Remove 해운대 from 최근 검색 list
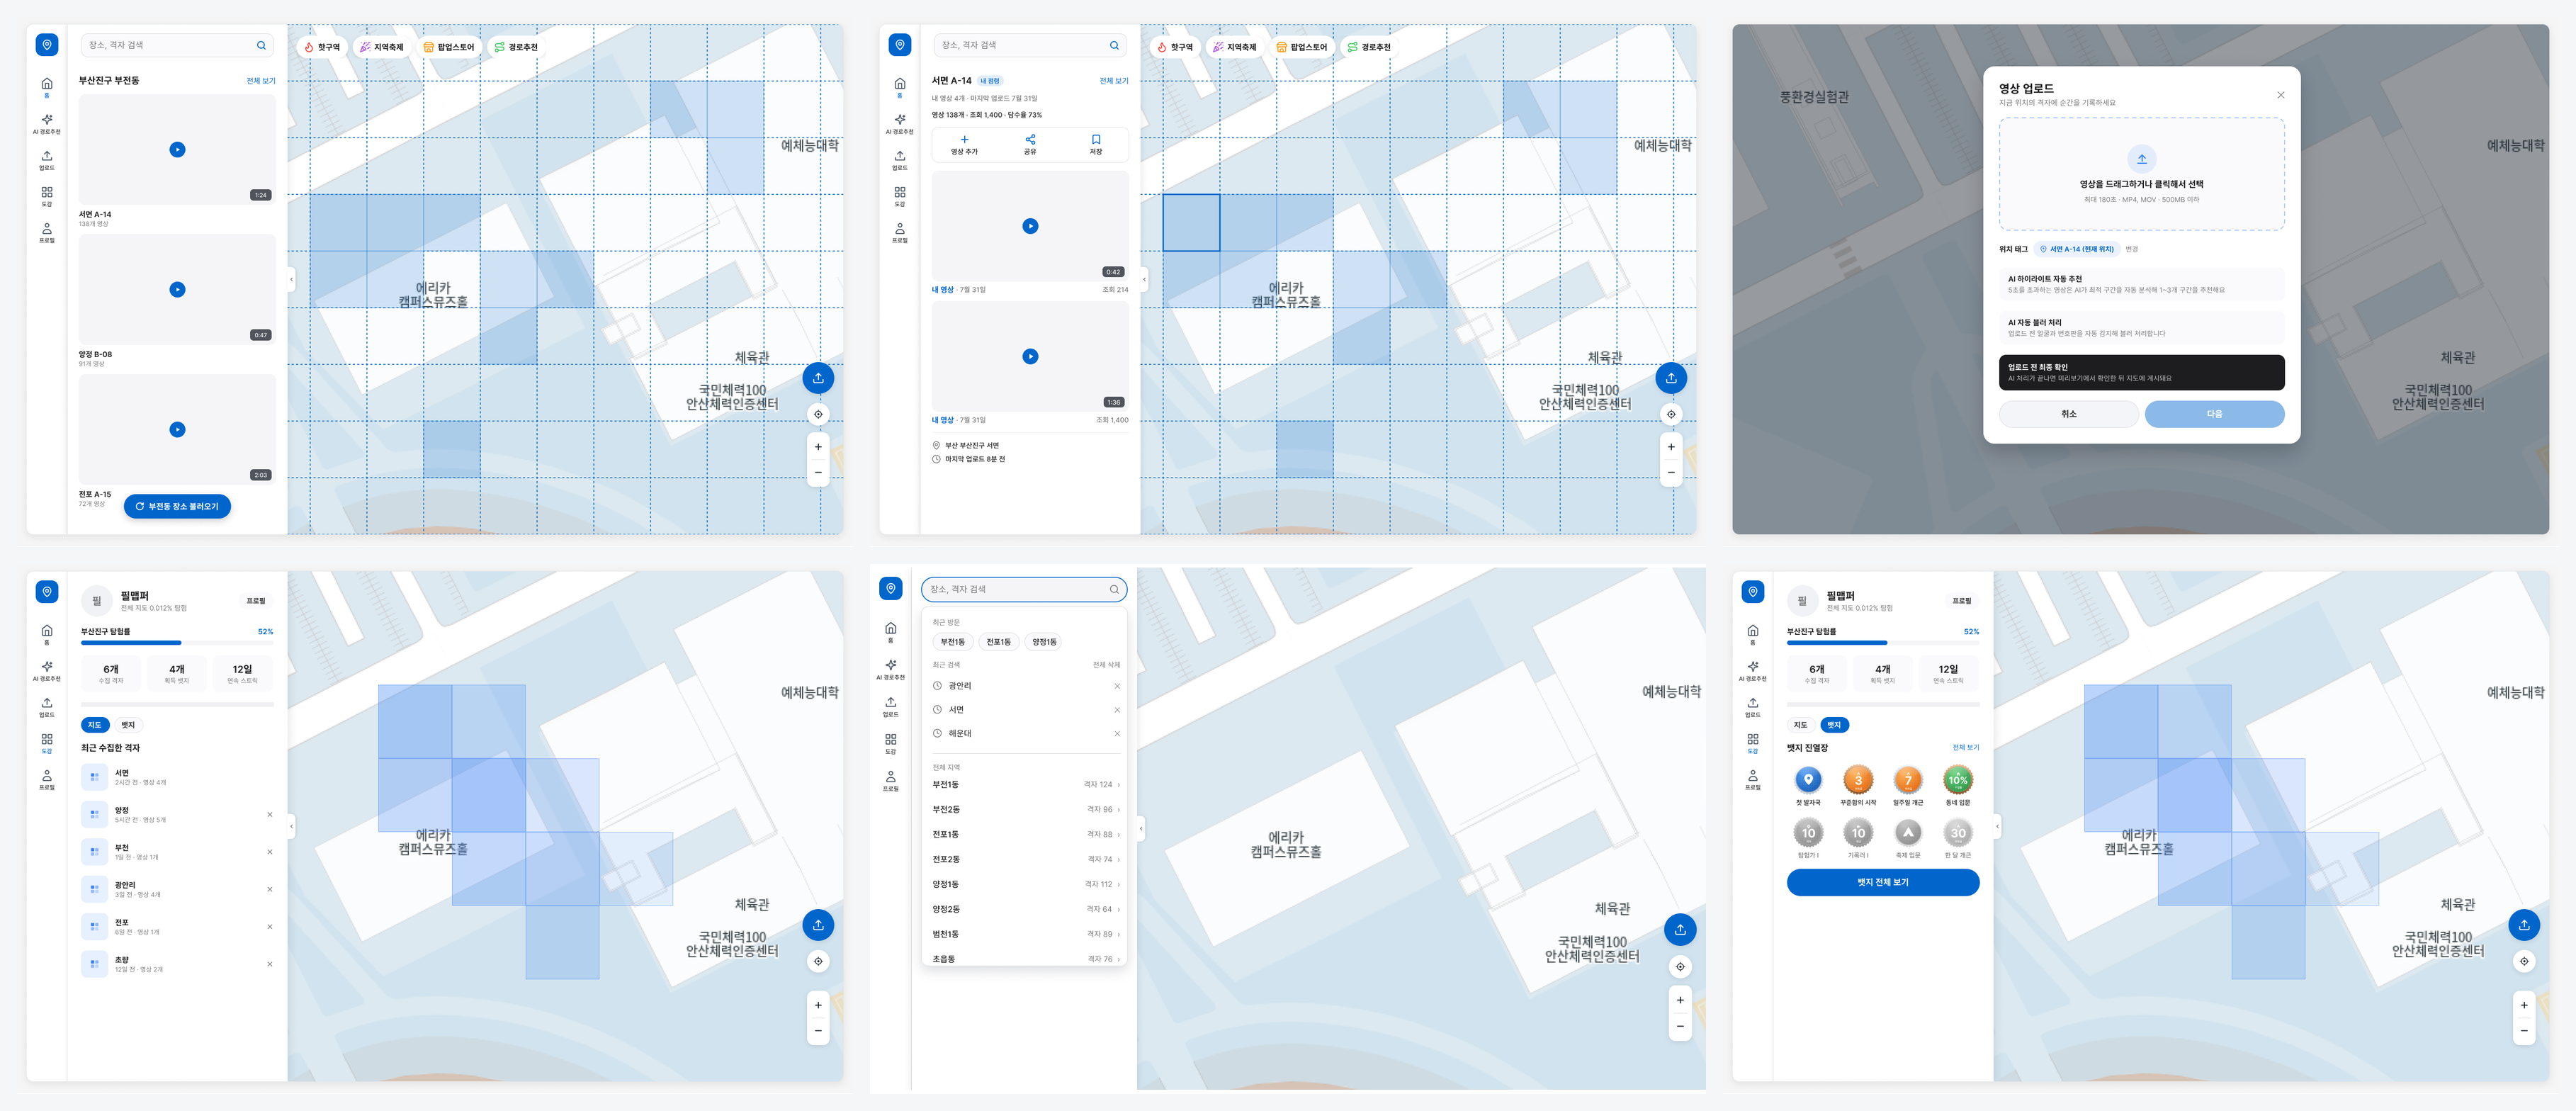The height and width of the screenshot is (1111, 2576). point(1117,734)
